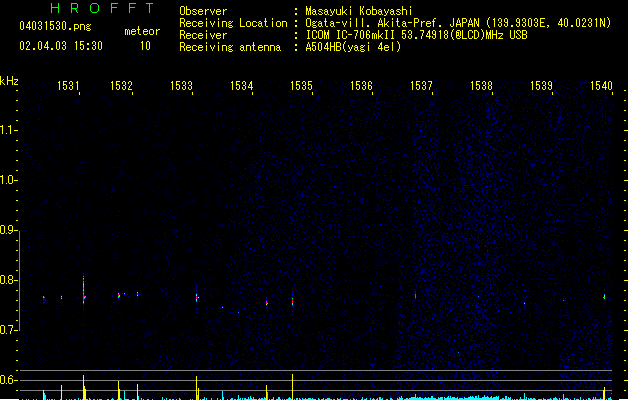Click the 1531 time marker

point(68,86)
